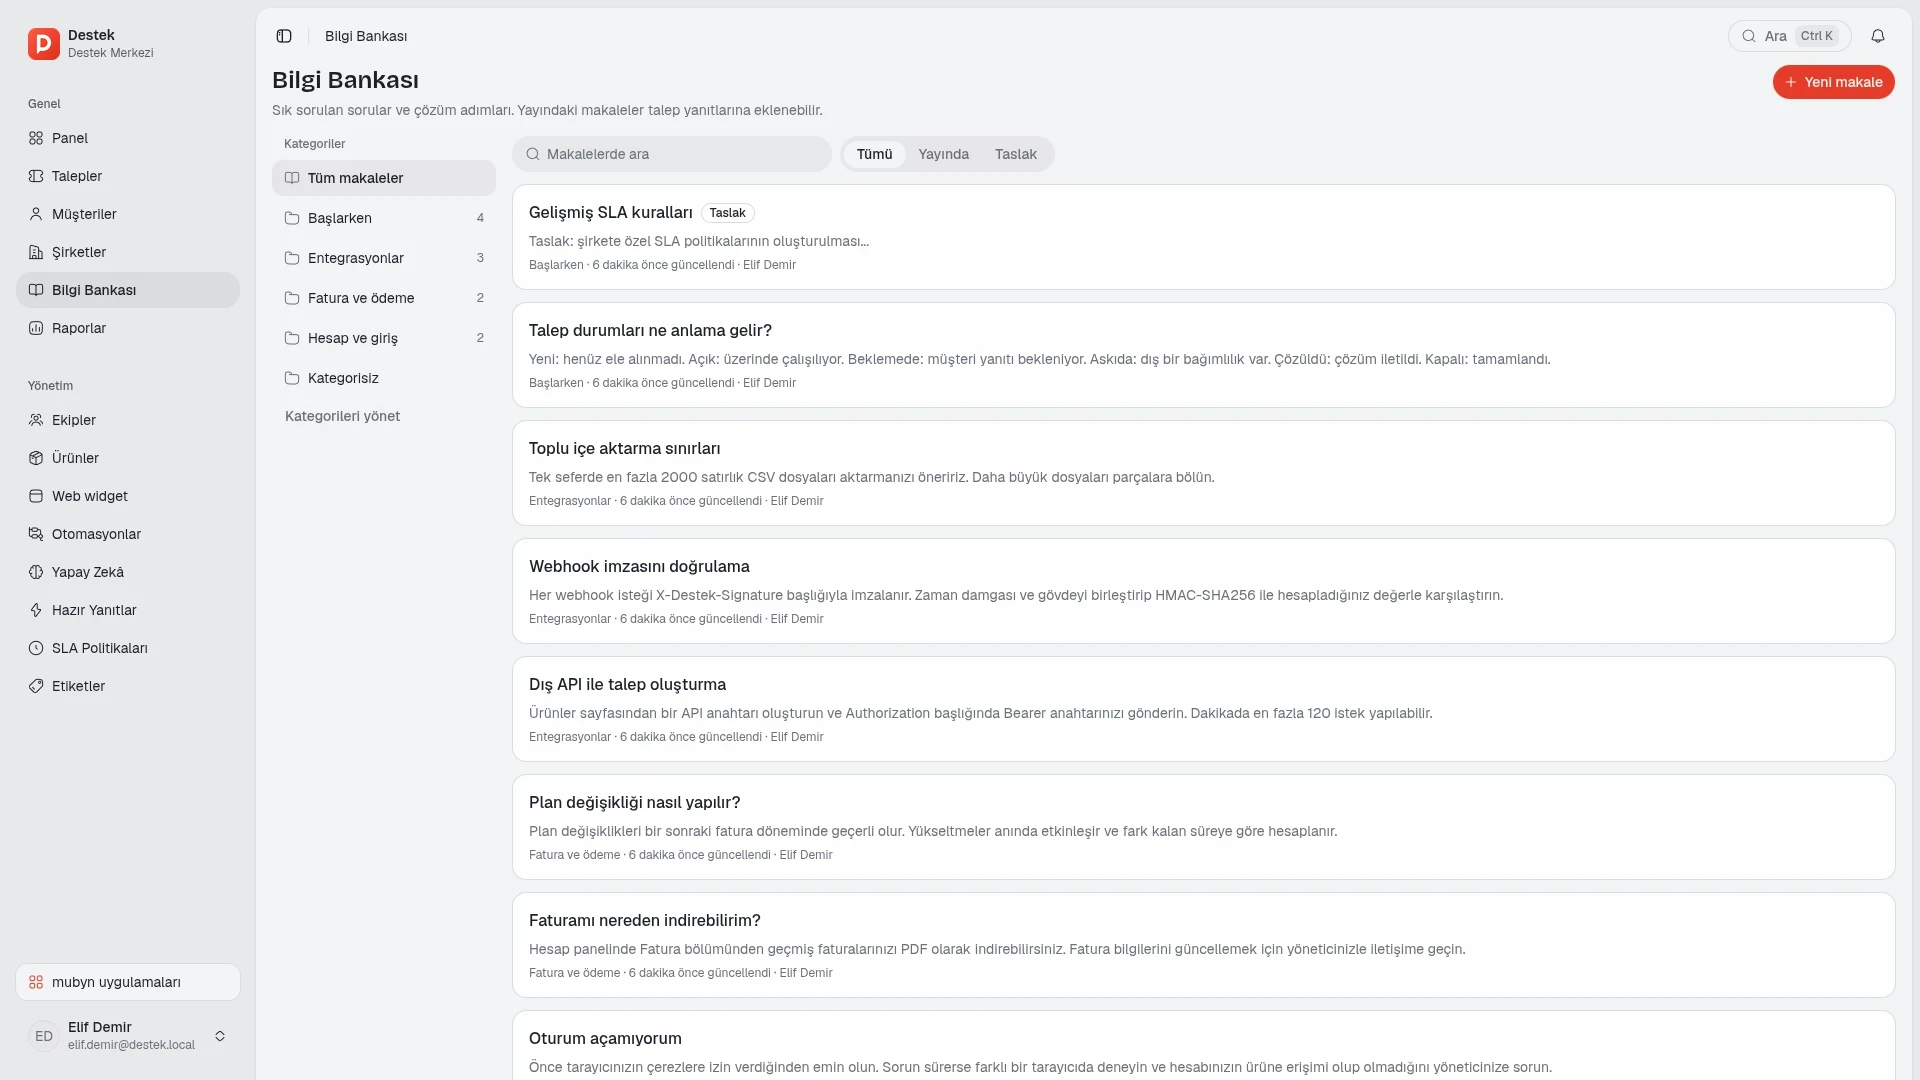Image resolution: width=1920 pixels, height=1080 pixels.
Task: Switch to Taslak filter tab
Action: click(x=1015, y=154)
